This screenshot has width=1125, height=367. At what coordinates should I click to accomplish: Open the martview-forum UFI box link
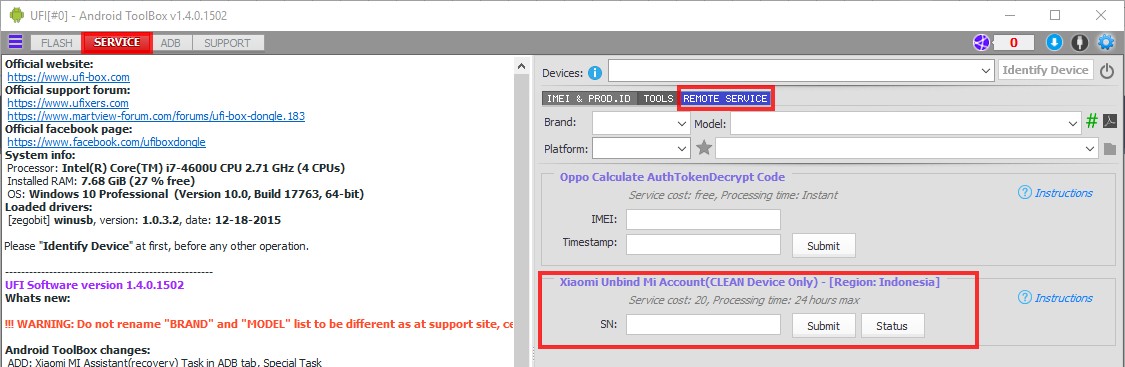click(156, 115)
